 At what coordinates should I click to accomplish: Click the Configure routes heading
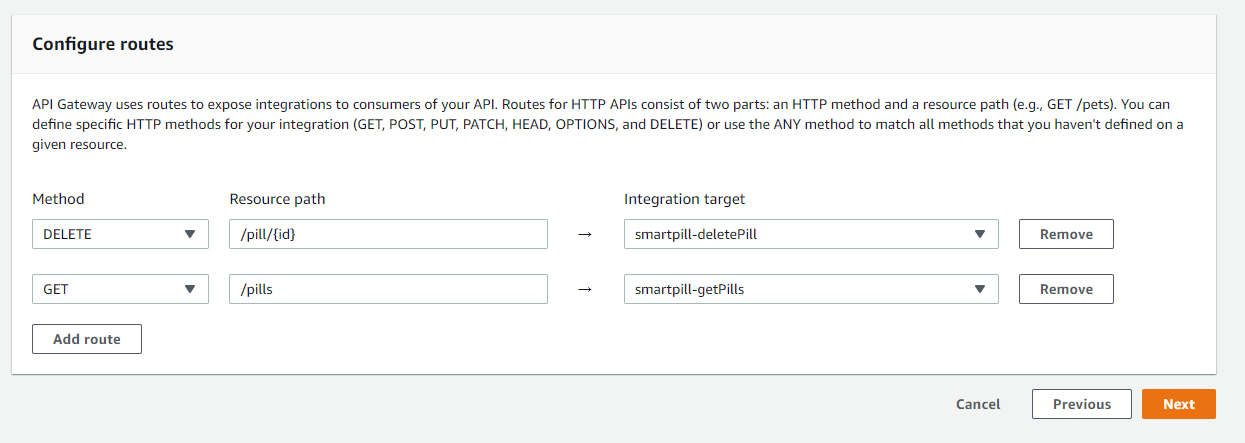coord(103,45)
